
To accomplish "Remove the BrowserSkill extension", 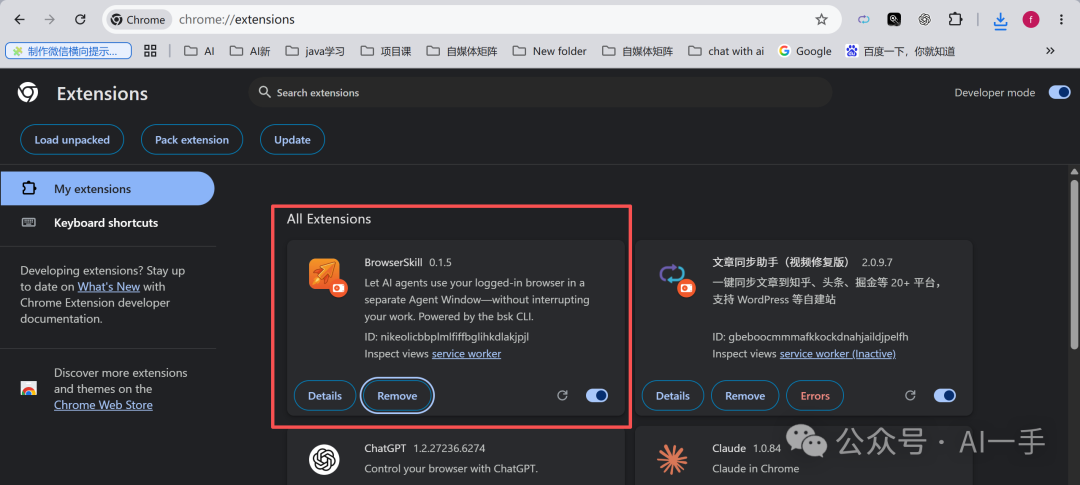I will click(397, 395).
